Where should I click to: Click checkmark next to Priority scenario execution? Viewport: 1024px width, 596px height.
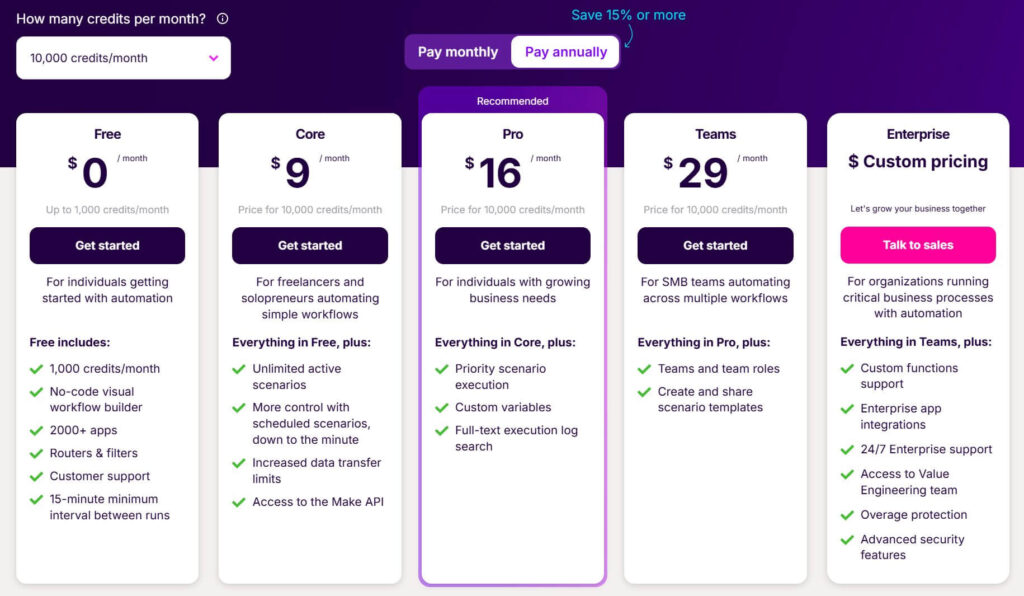point(442,369)
